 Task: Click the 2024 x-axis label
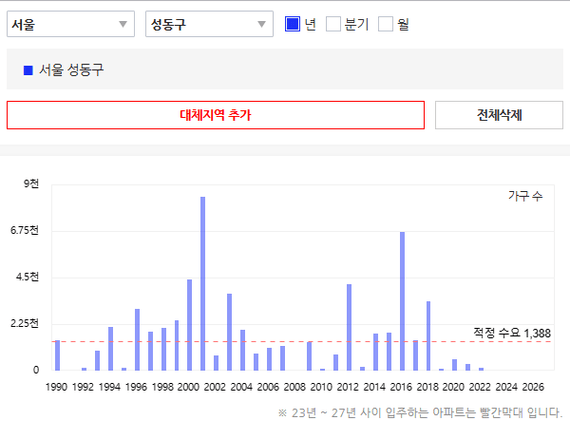tap(506, 387)
